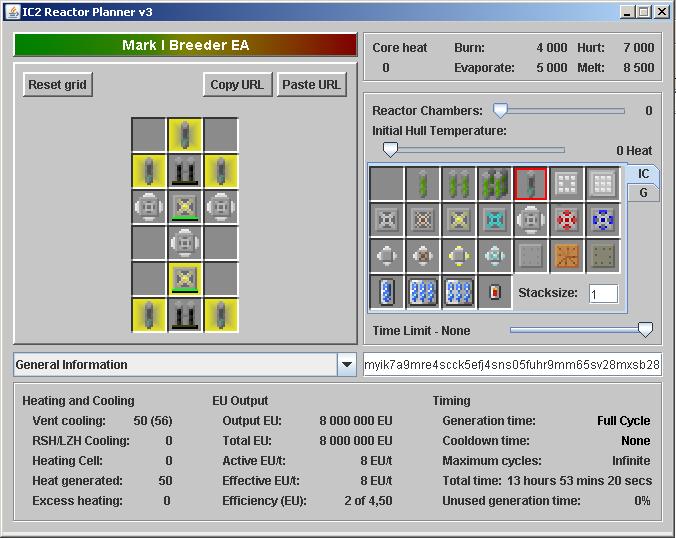676x538 pixels.
Task: Select the 30k Coolant Cell, second in the bottom row
Action: tap(422, 292)
